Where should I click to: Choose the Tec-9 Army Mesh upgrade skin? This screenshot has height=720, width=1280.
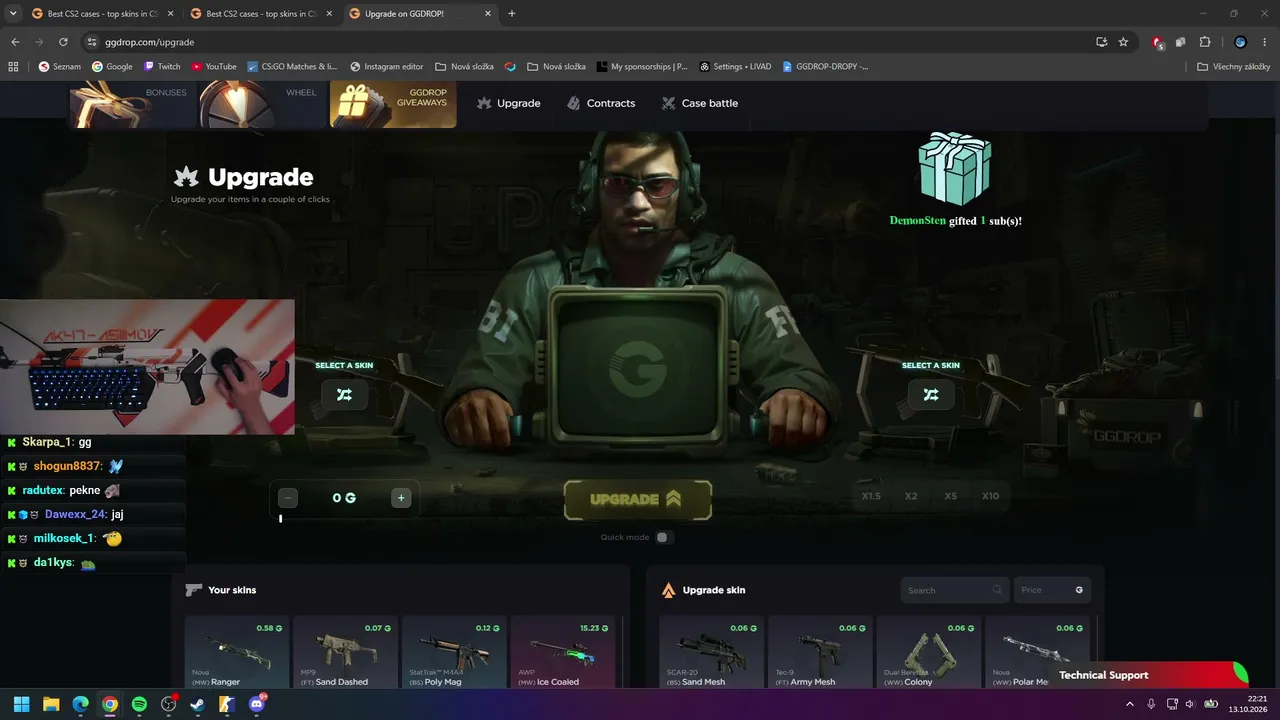(x=820, y=652)
